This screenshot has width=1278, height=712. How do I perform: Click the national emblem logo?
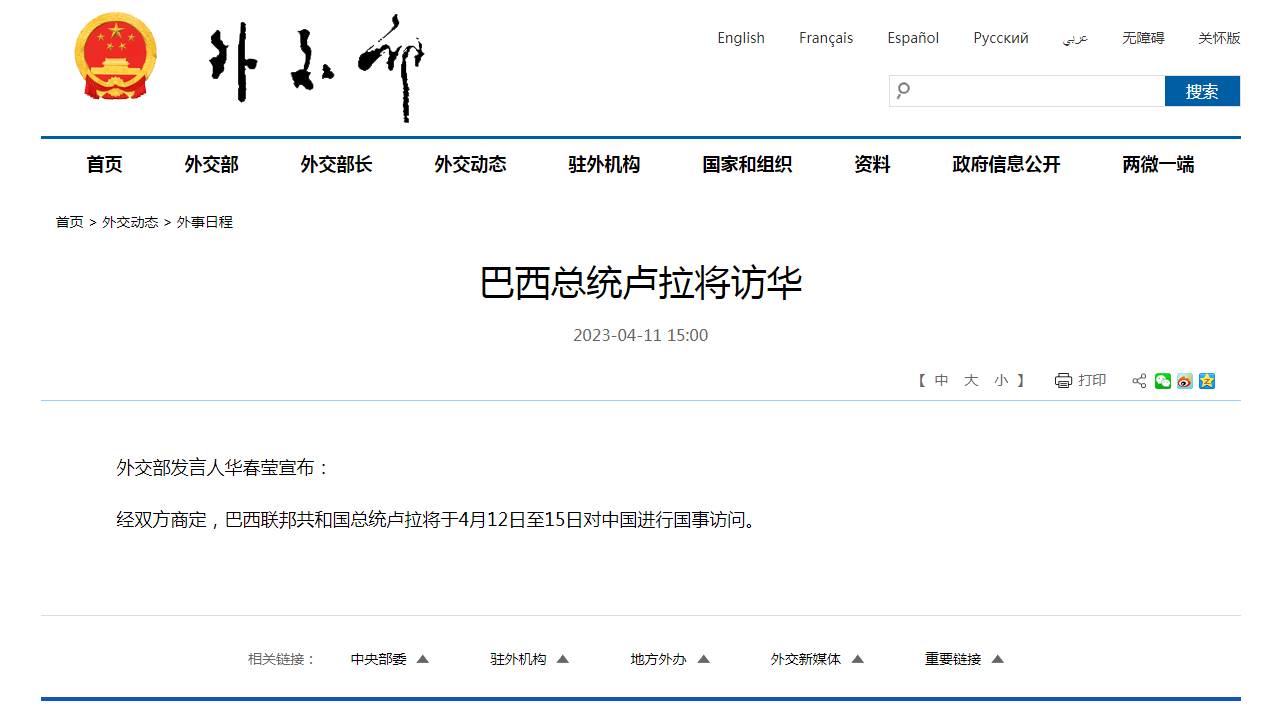click(x=115, y=55)
